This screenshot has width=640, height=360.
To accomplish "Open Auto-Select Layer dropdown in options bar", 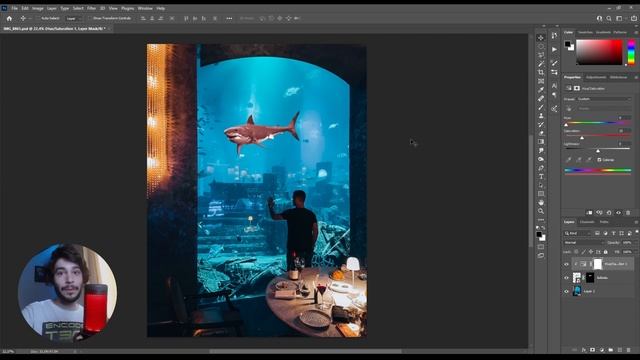I will pos(73,18).
